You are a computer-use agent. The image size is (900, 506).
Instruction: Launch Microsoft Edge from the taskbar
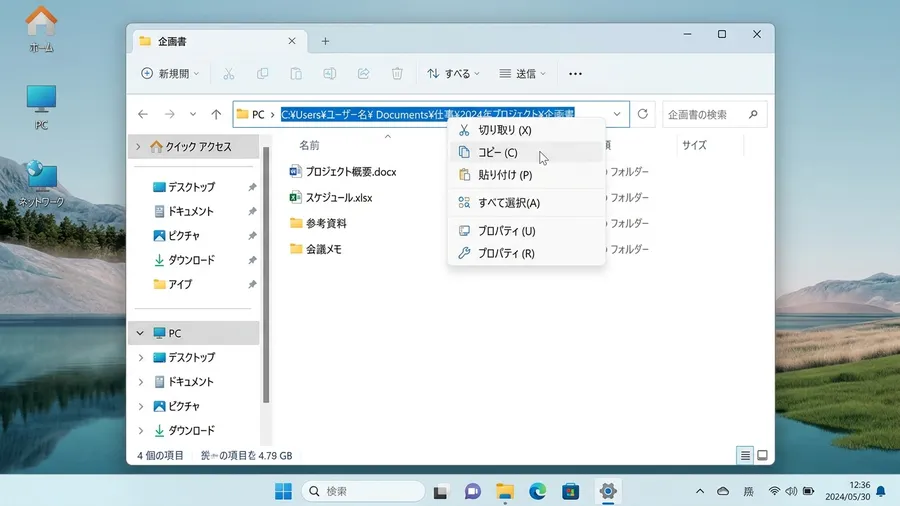coord(538,492)
